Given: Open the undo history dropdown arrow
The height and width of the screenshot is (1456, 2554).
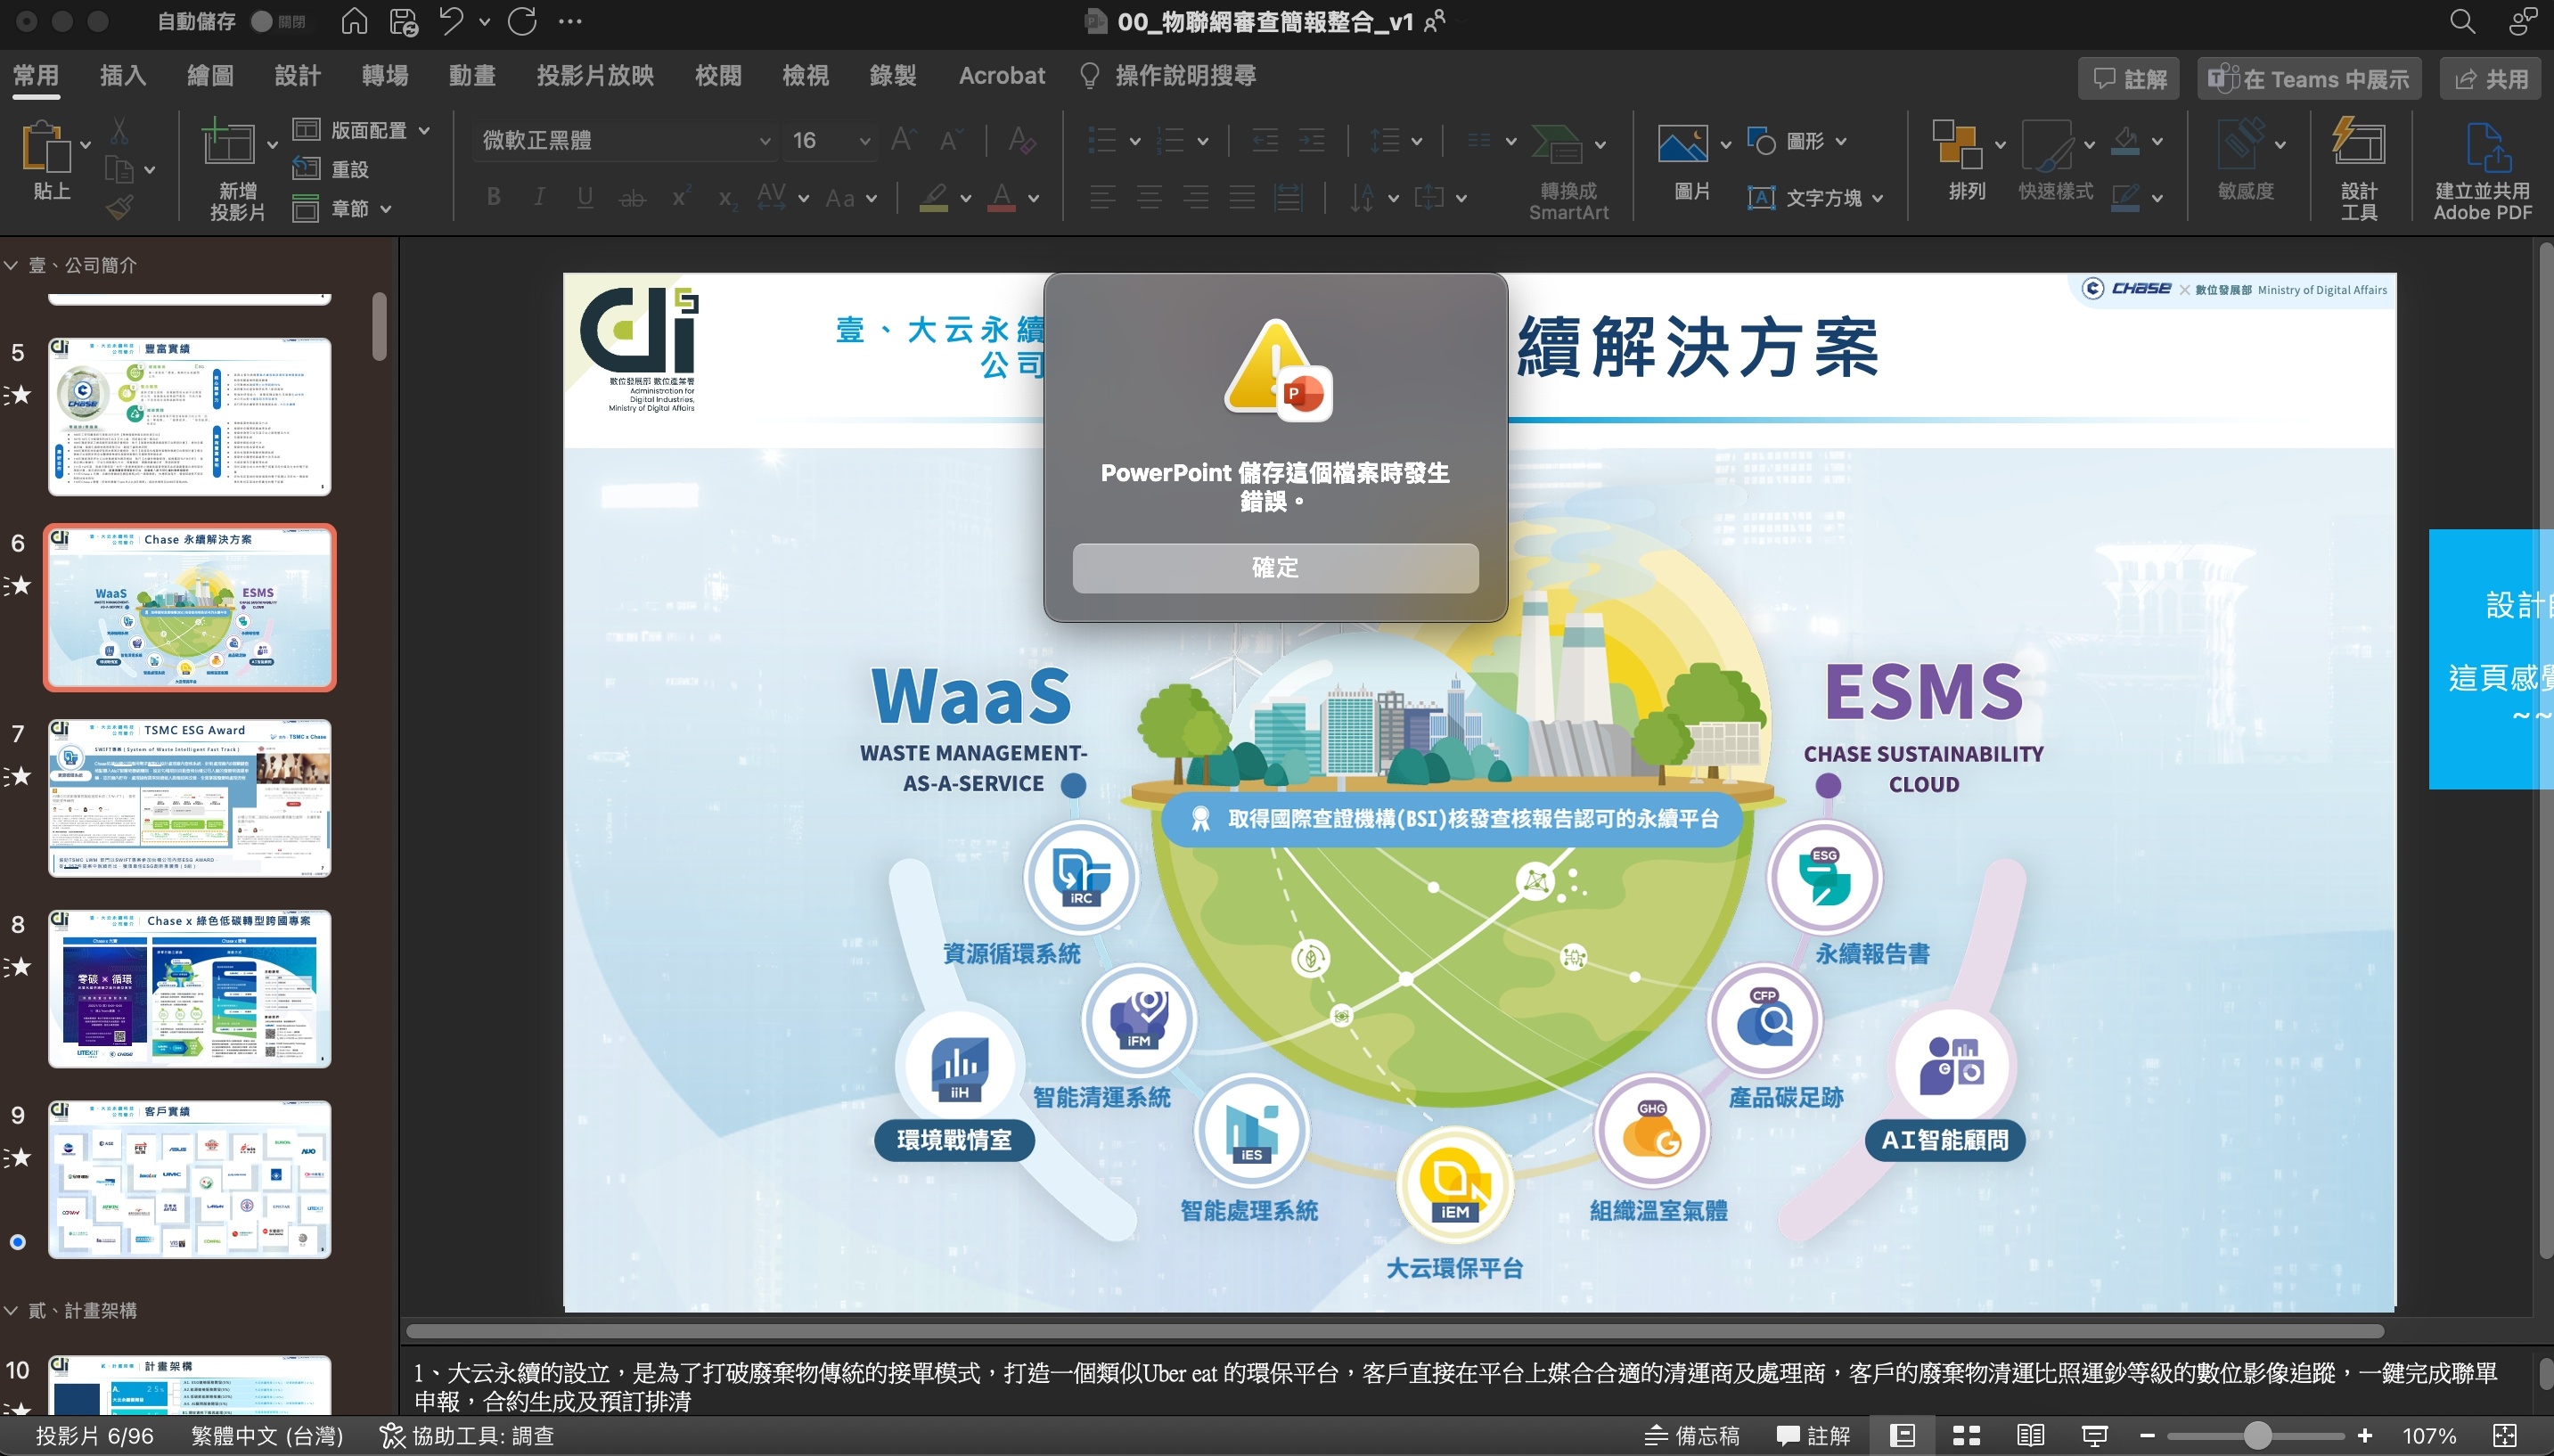Looking at the screenshot, I should [484, 21].
